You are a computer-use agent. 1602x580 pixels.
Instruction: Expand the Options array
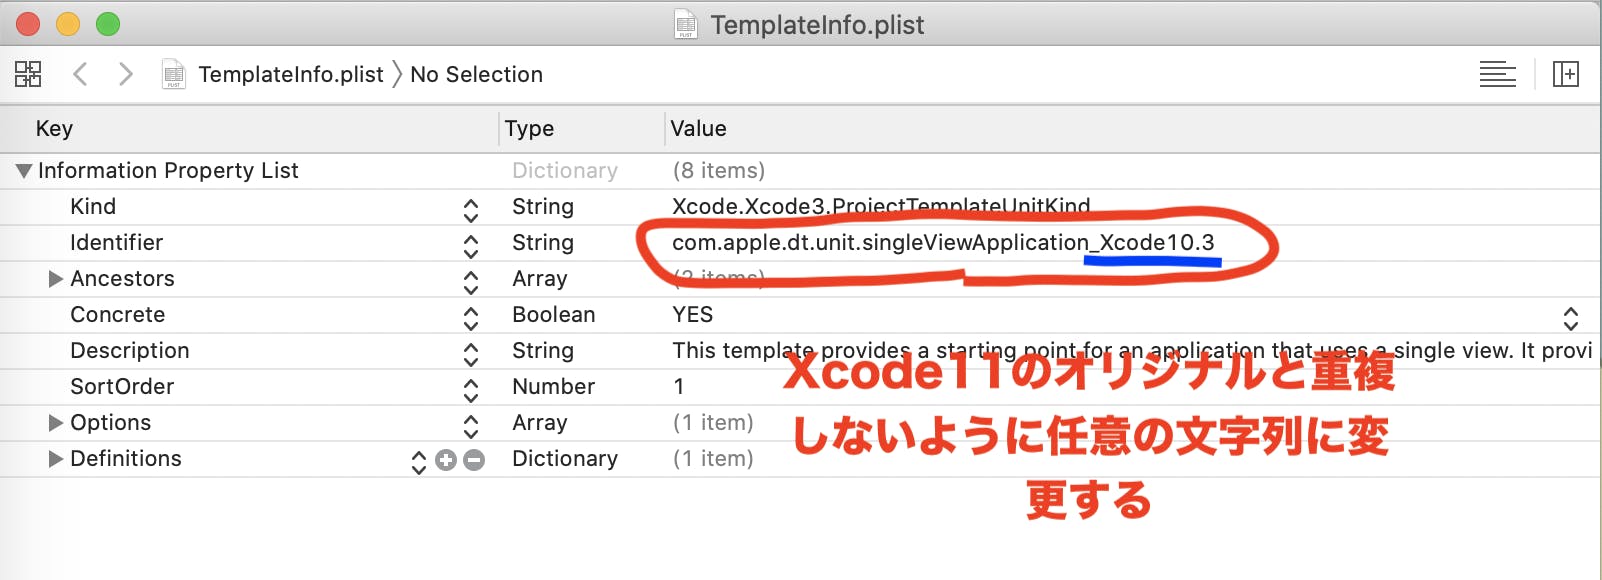56,423
